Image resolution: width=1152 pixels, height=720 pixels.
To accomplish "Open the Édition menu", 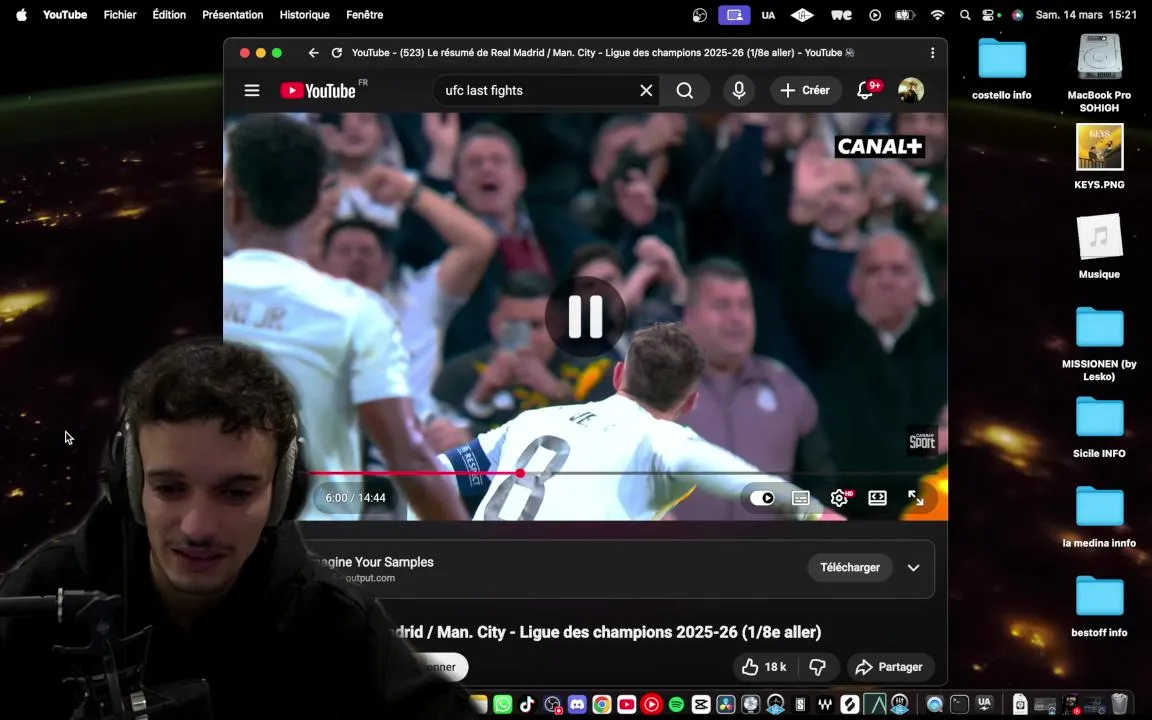I will pos(169,15).
